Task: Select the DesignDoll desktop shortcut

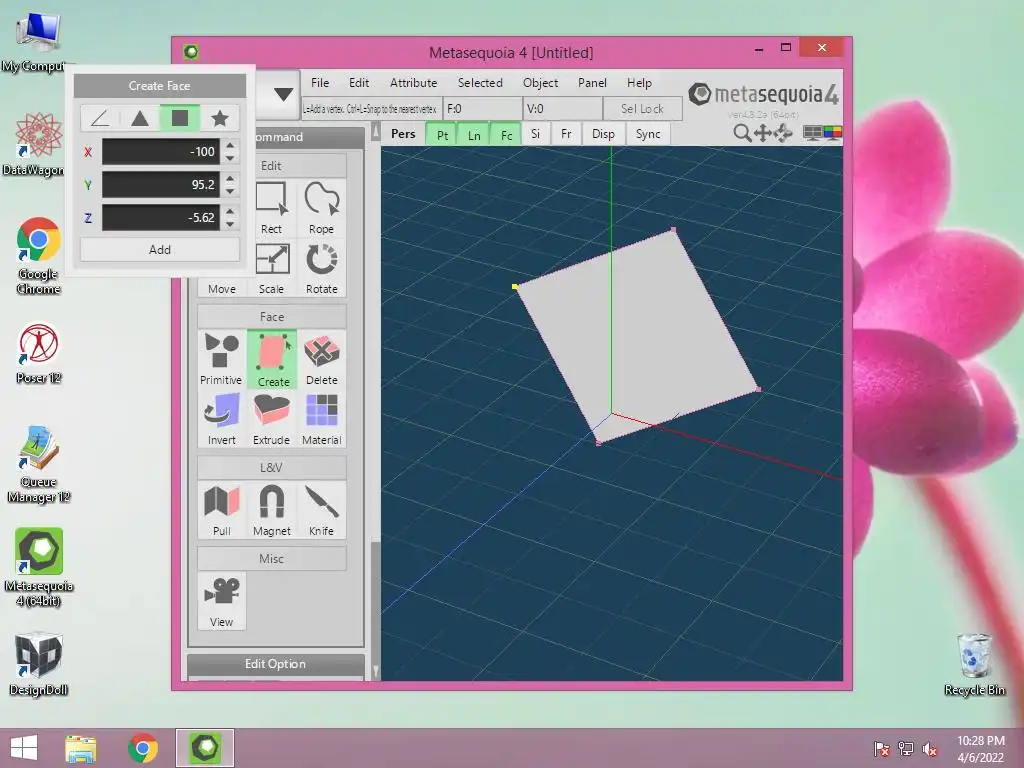Action: coord(39,665)
